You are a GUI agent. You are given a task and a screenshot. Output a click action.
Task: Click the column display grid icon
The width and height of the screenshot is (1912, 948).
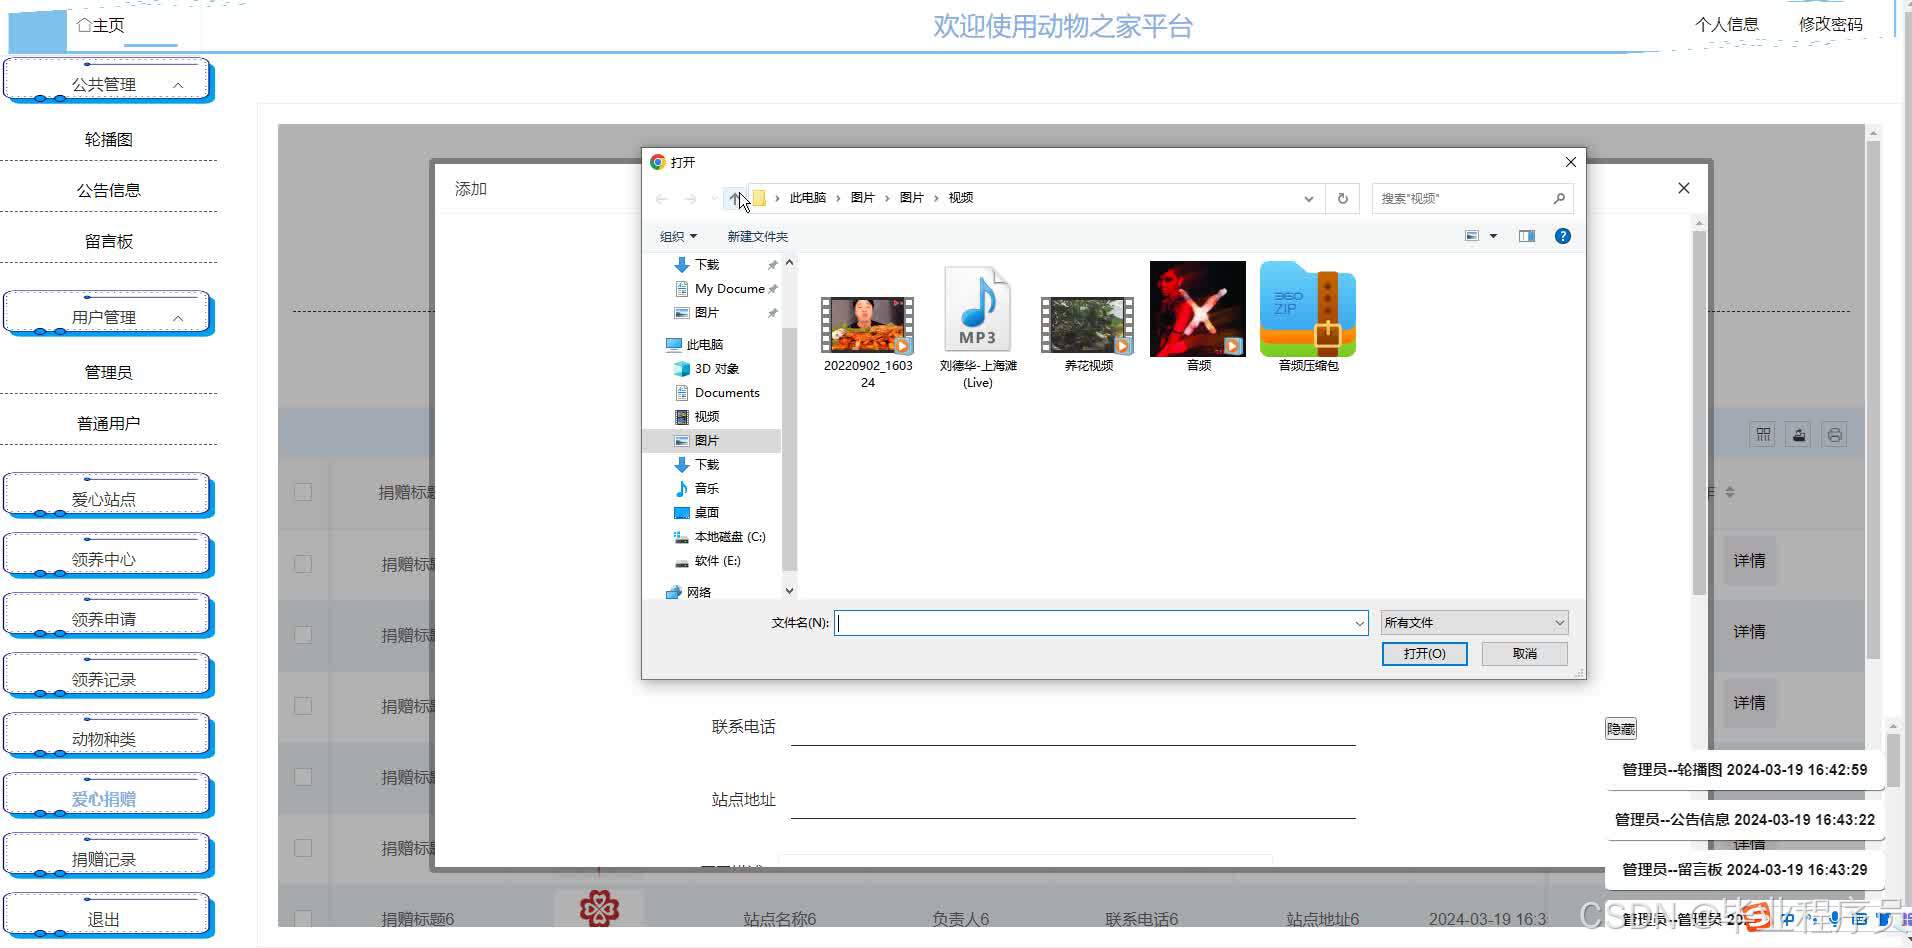coord(1763,434)
